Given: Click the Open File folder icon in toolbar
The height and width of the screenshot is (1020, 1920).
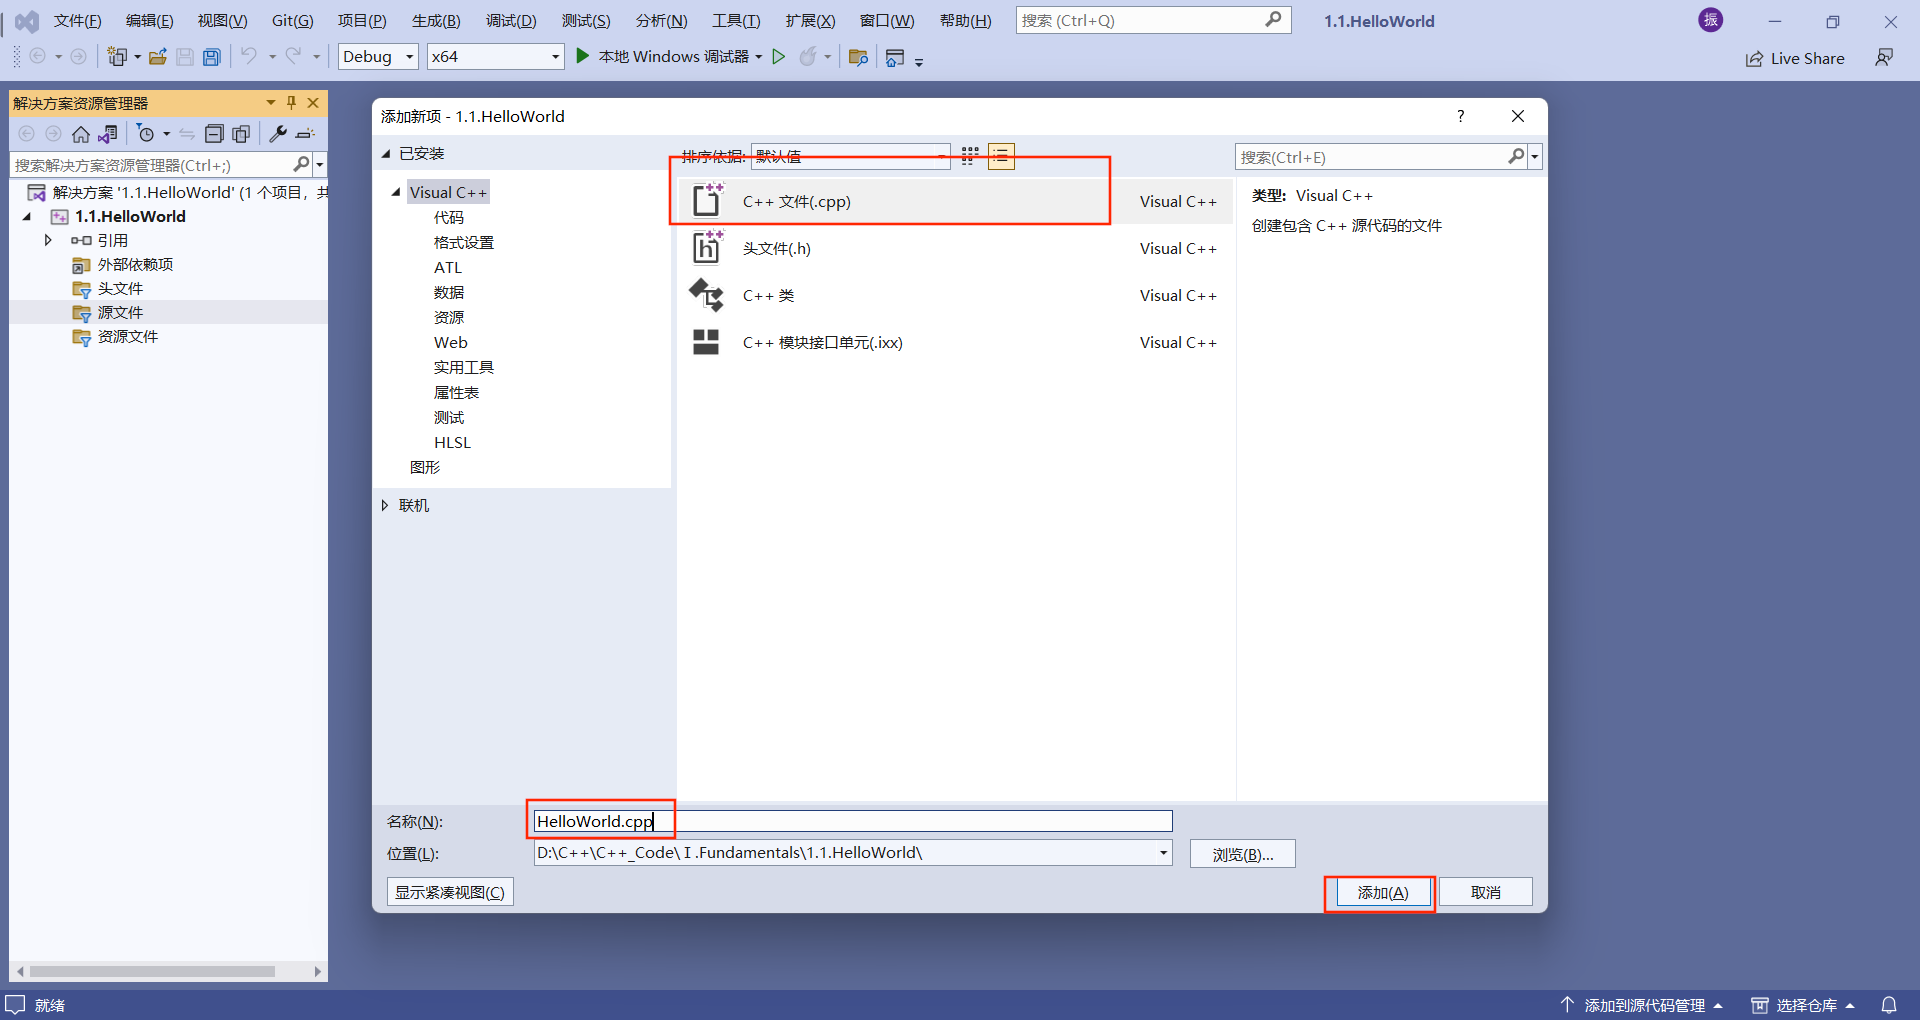Looking at the screenshot, I should point(158,57).
